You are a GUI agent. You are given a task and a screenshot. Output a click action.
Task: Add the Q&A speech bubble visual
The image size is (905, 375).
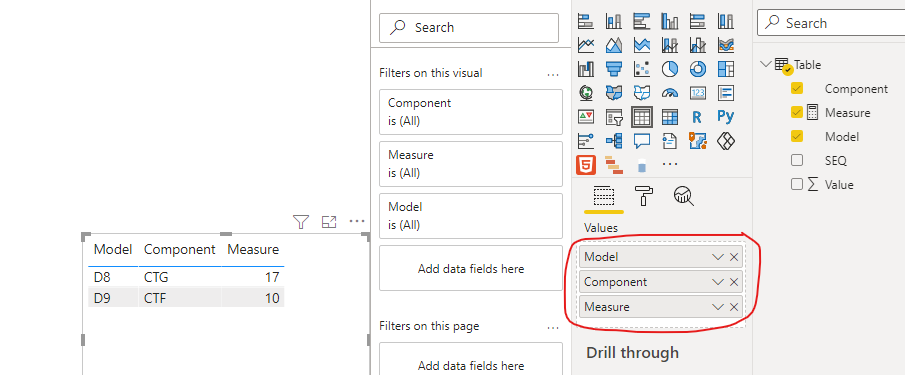pyautogui.click(x=641, y=141)
